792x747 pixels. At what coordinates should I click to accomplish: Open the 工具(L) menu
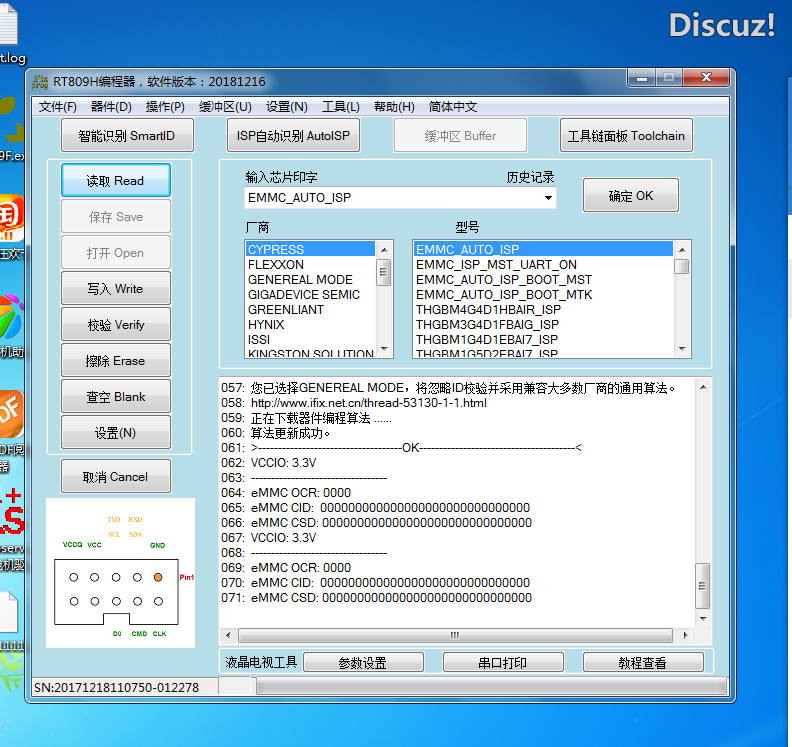(341, 107)
